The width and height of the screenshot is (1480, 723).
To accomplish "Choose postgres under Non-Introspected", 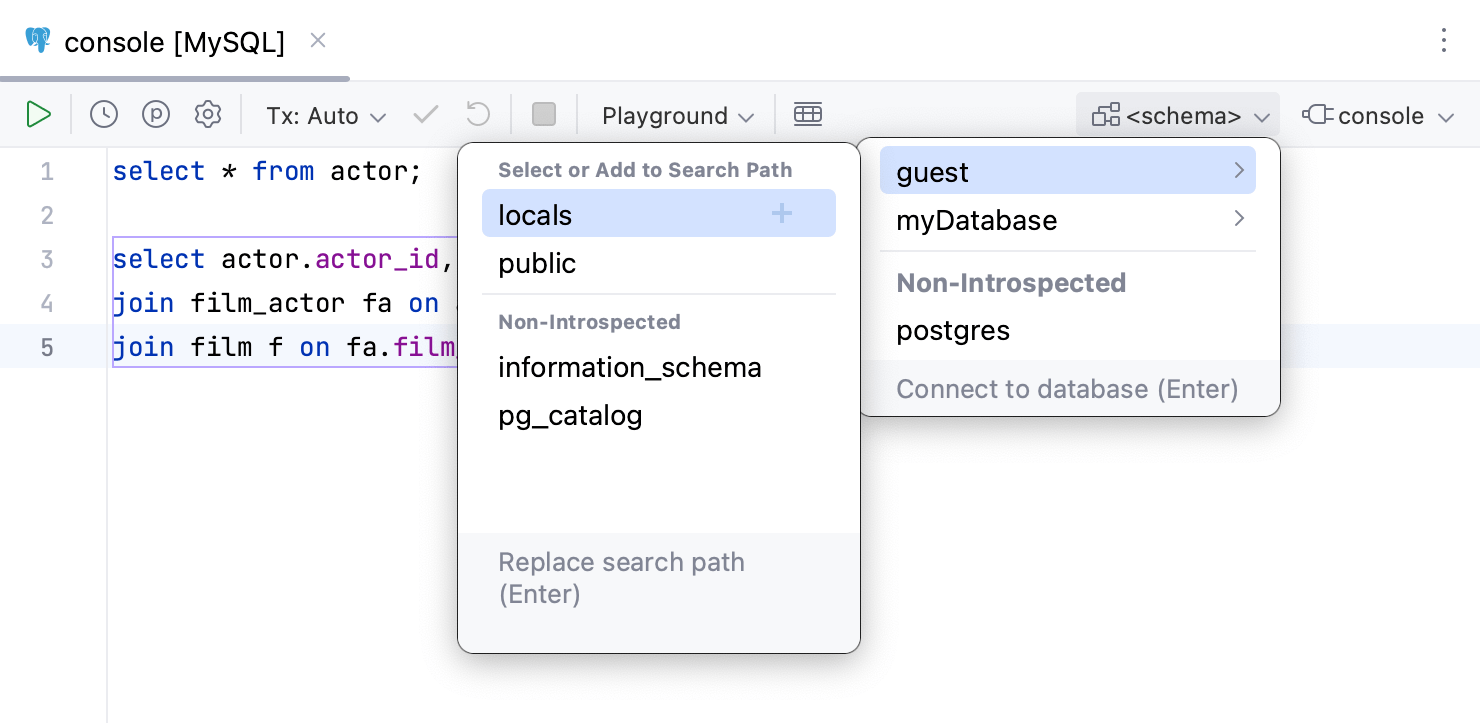I will click(953, 330).
